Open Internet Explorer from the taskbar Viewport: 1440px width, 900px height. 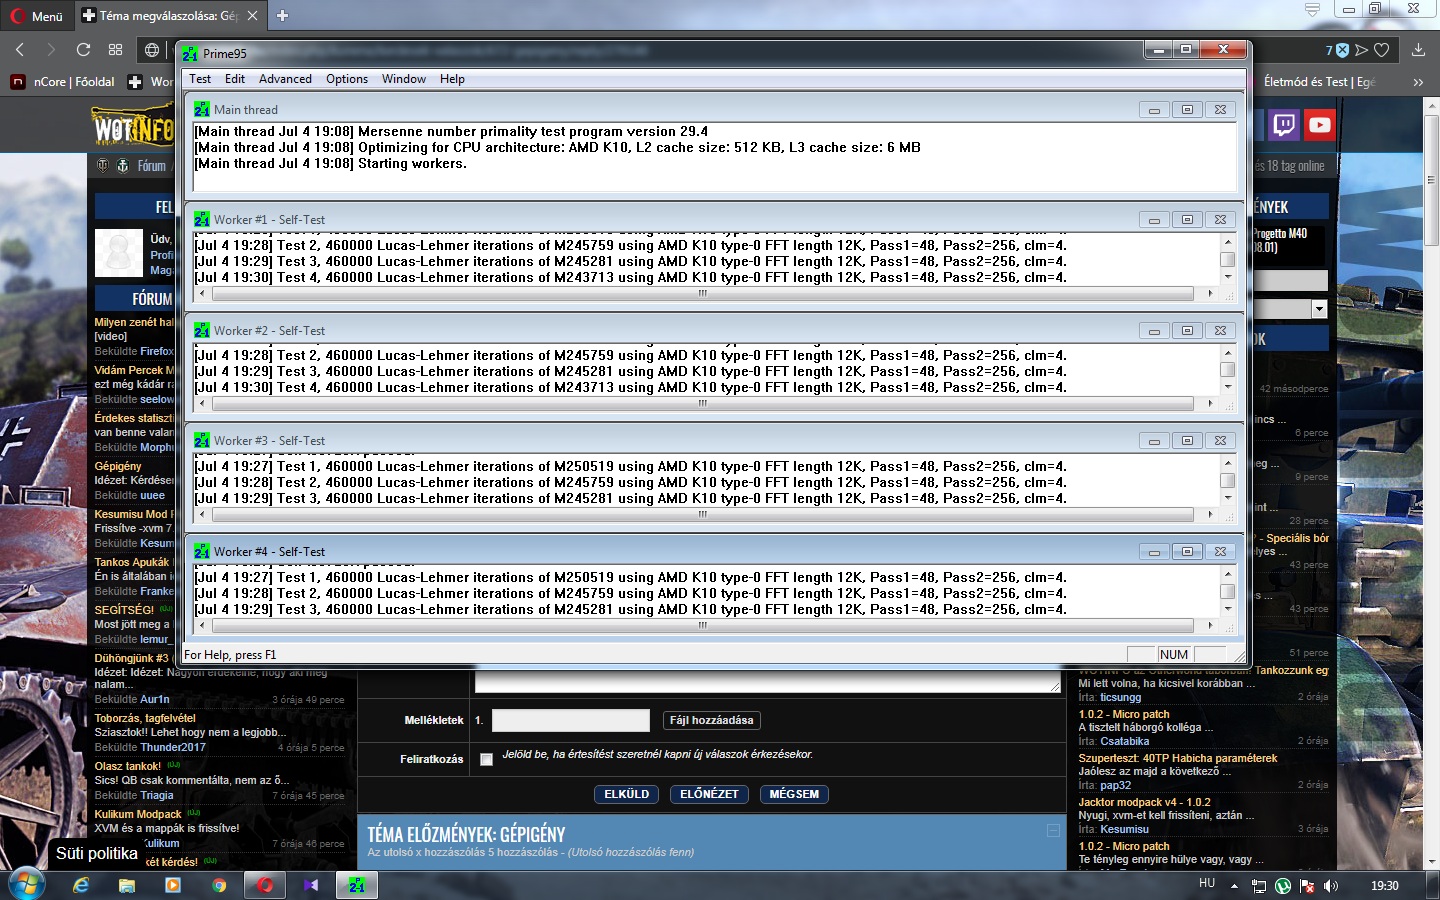81,885
